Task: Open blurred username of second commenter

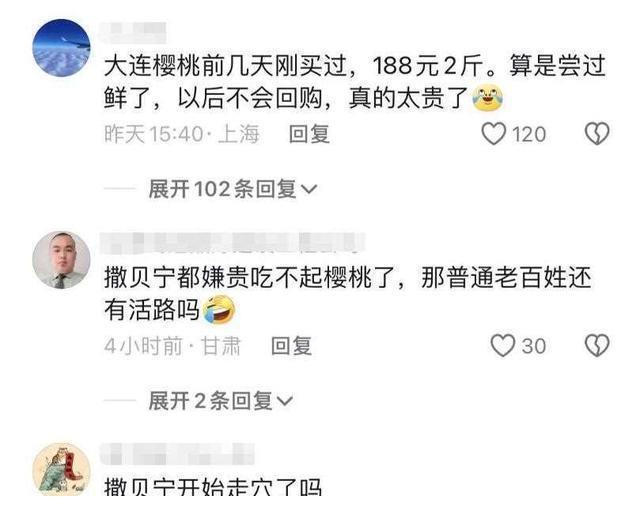Action: pos(233,242)
